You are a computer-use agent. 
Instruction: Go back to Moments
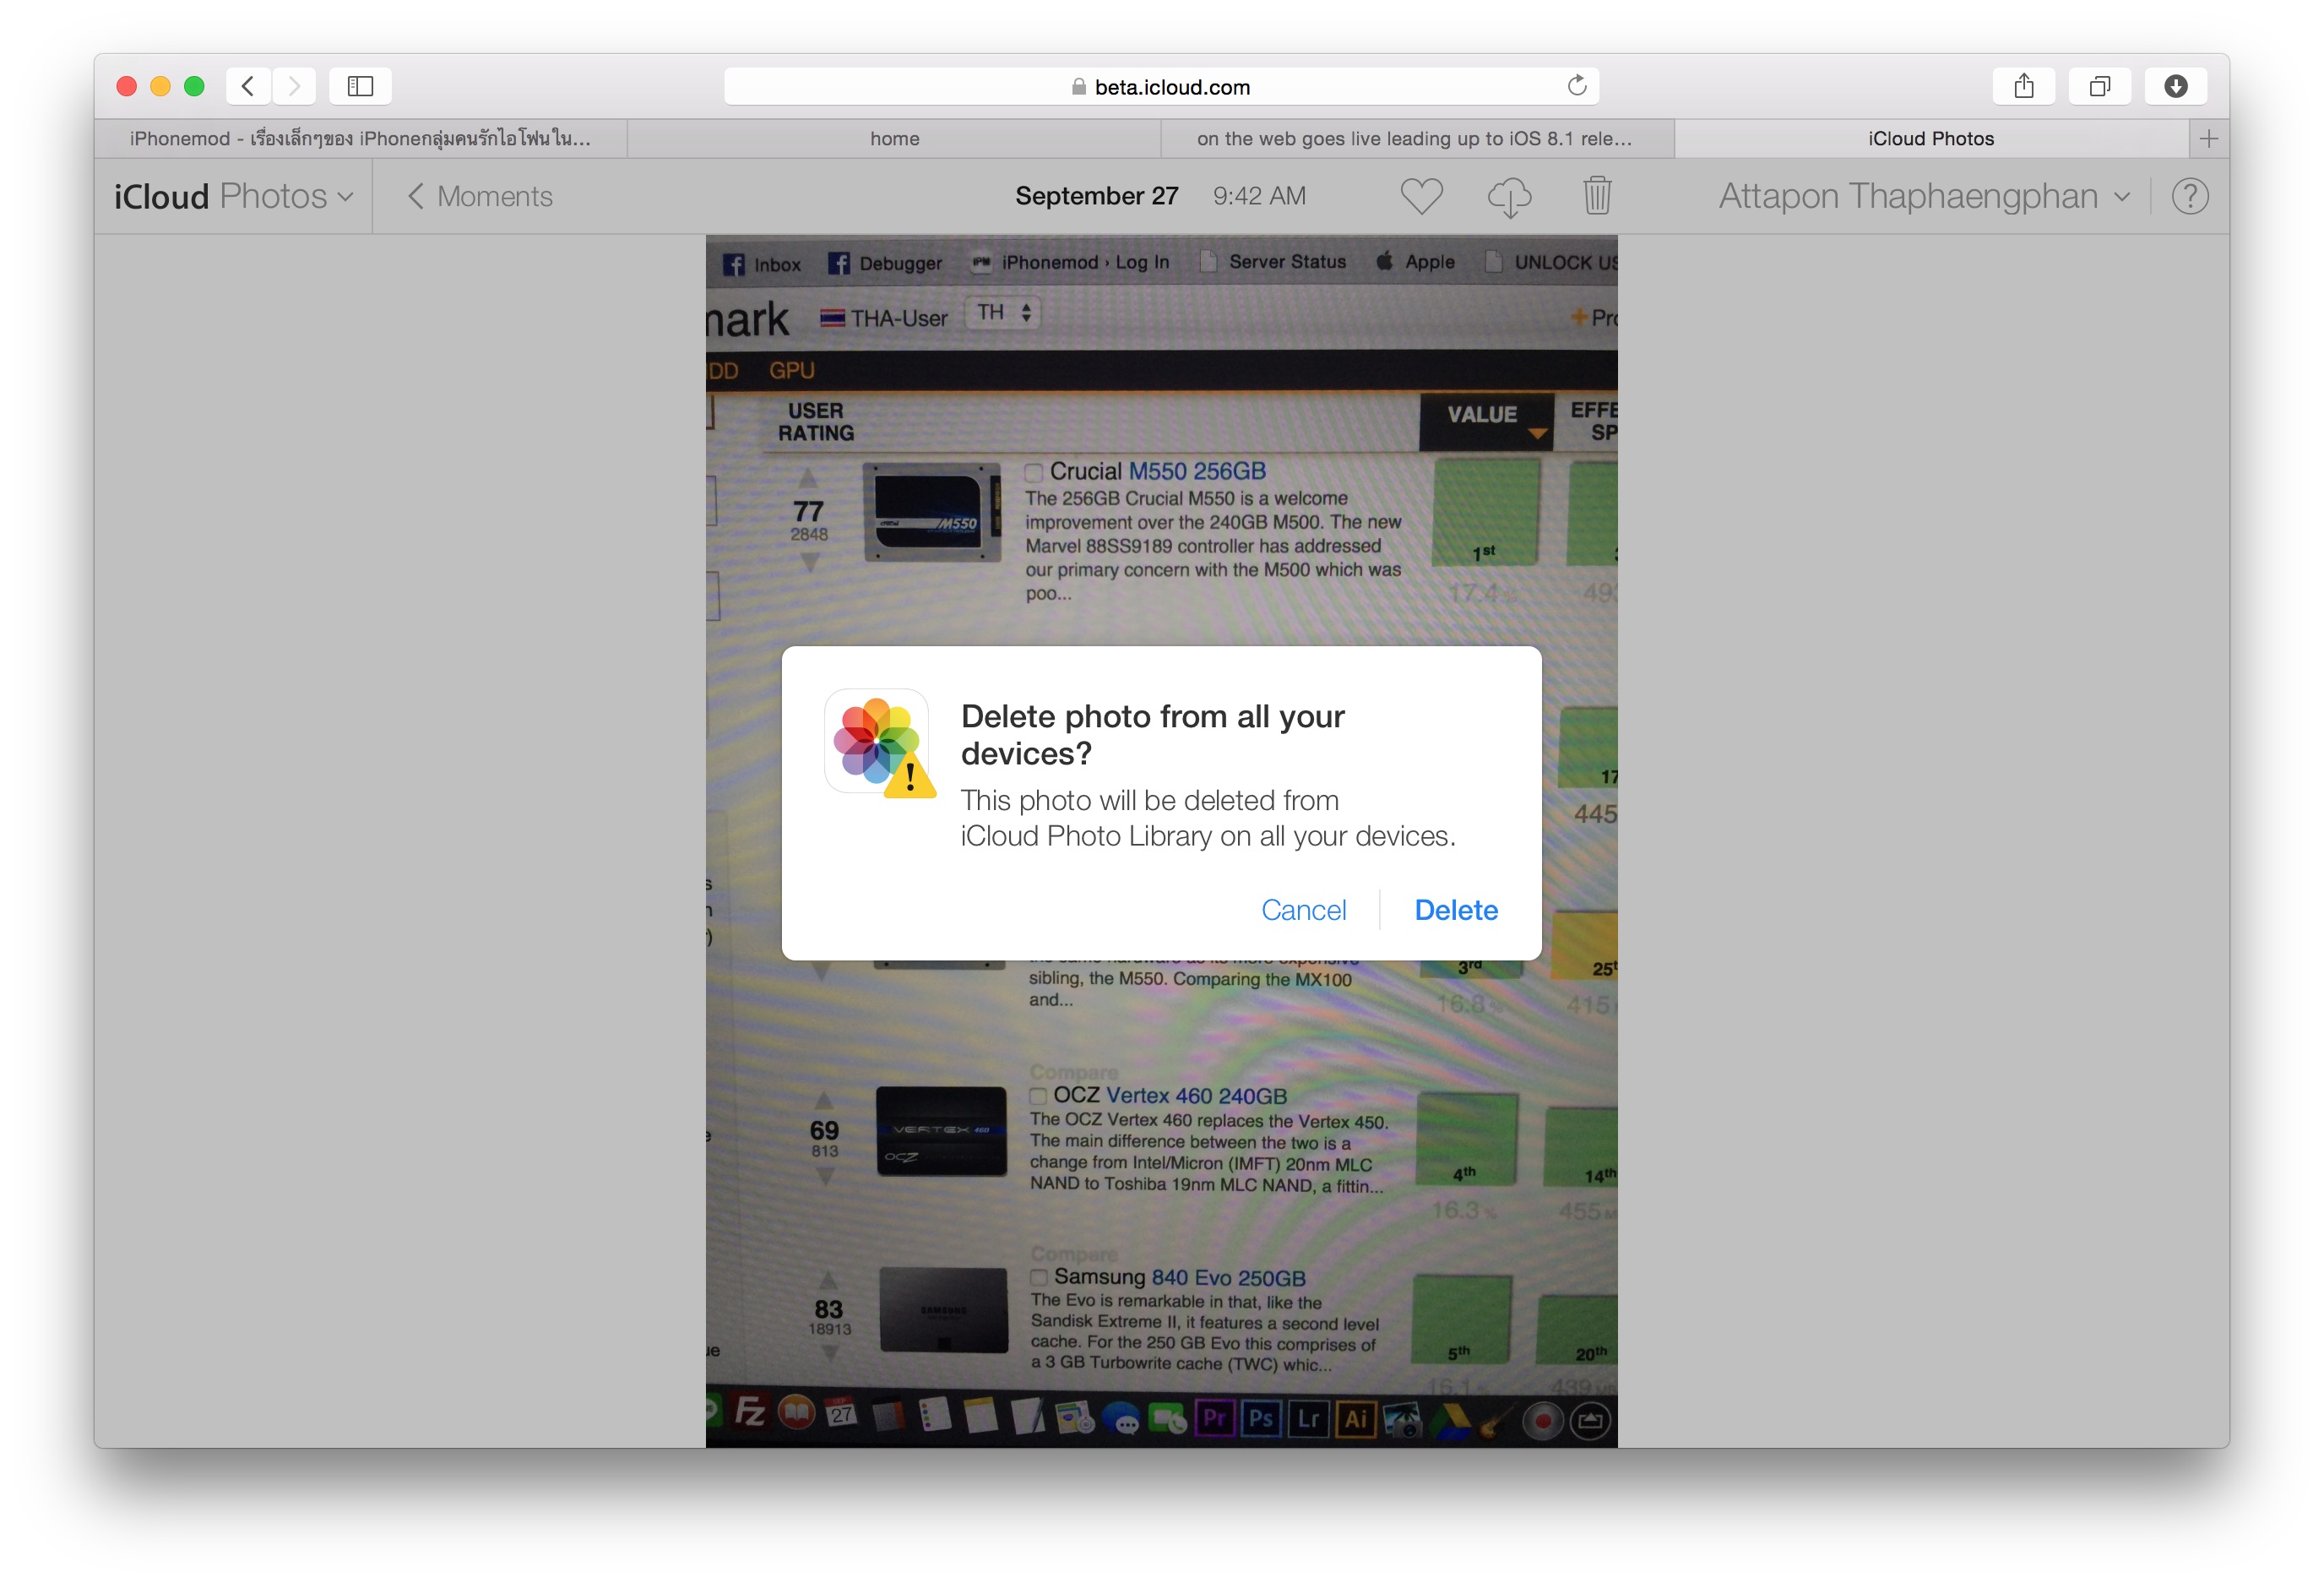(480, 196)
